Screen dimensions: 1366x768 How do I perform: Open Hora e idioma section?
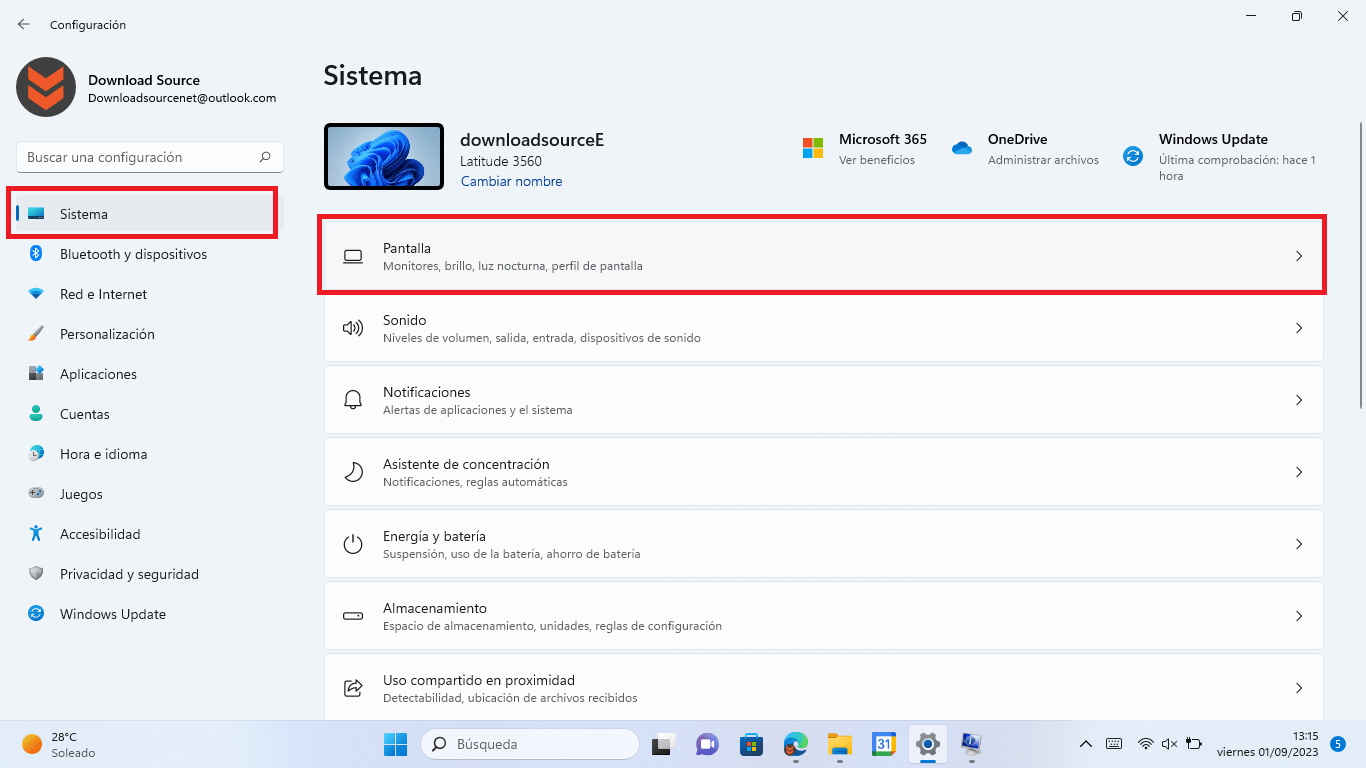point(150,454)
